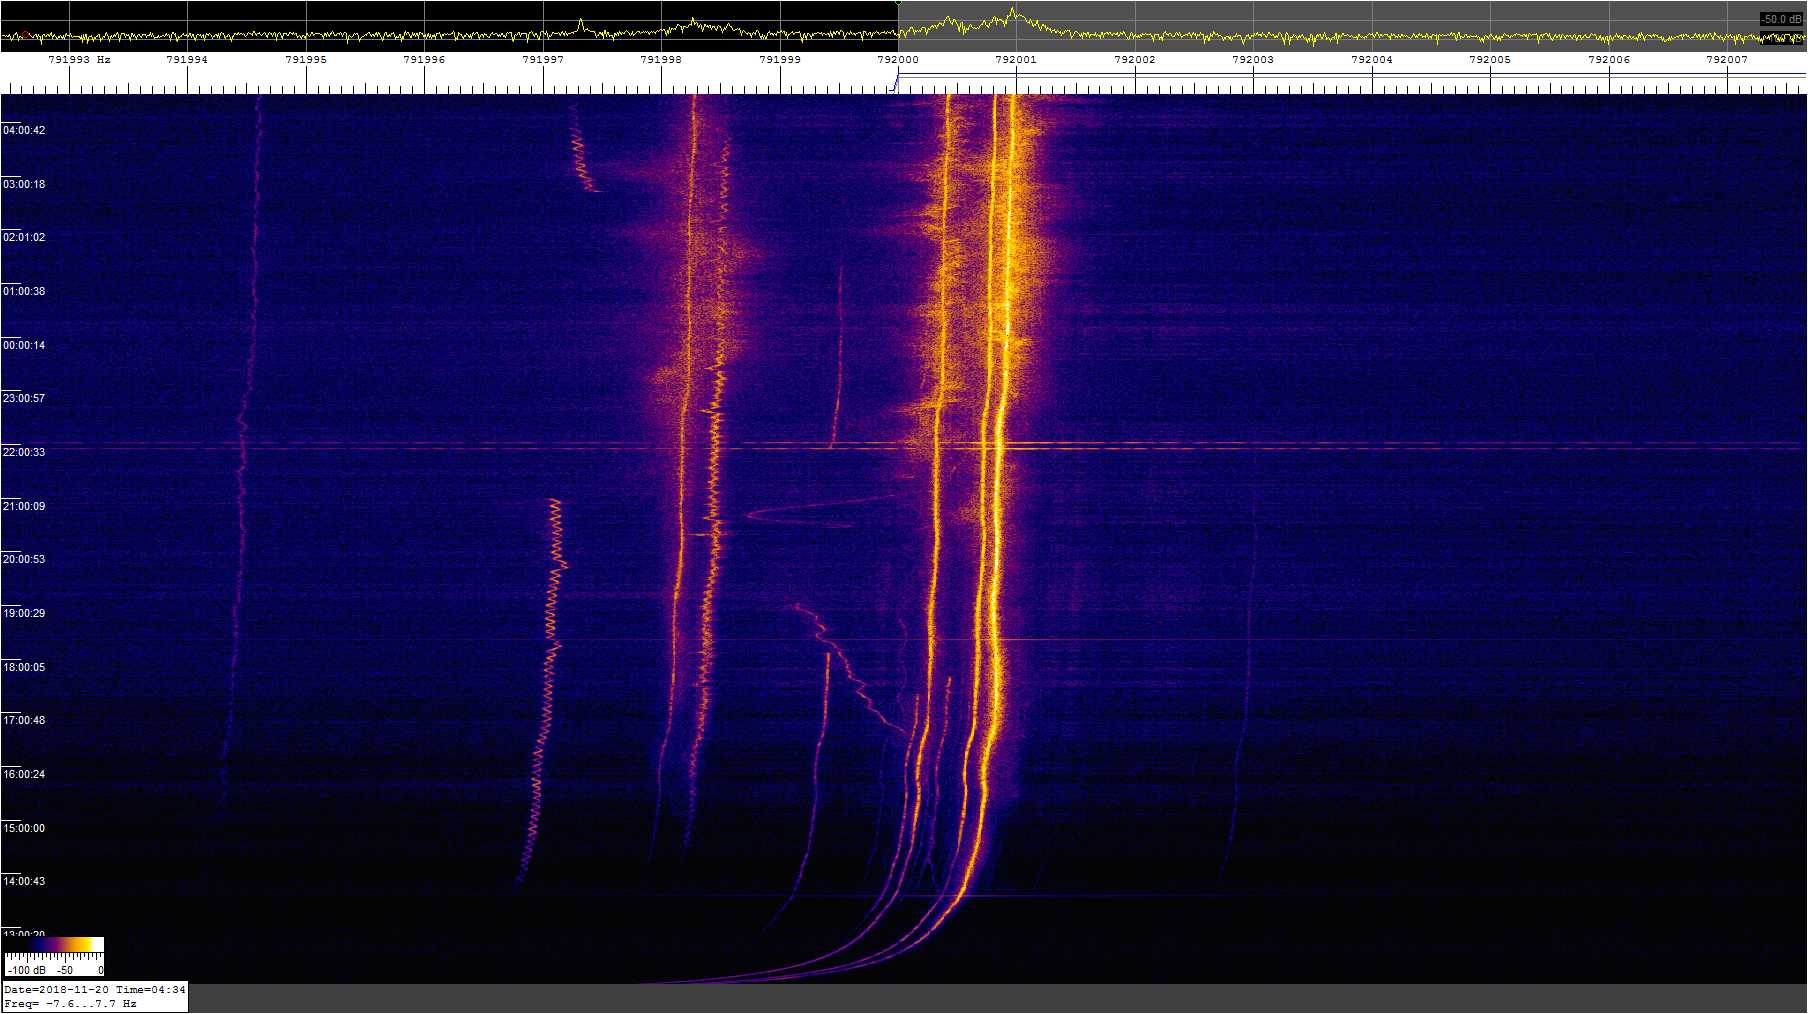
Task: Click the 791993 Hz frequency axis label
Action: point(79,60)
